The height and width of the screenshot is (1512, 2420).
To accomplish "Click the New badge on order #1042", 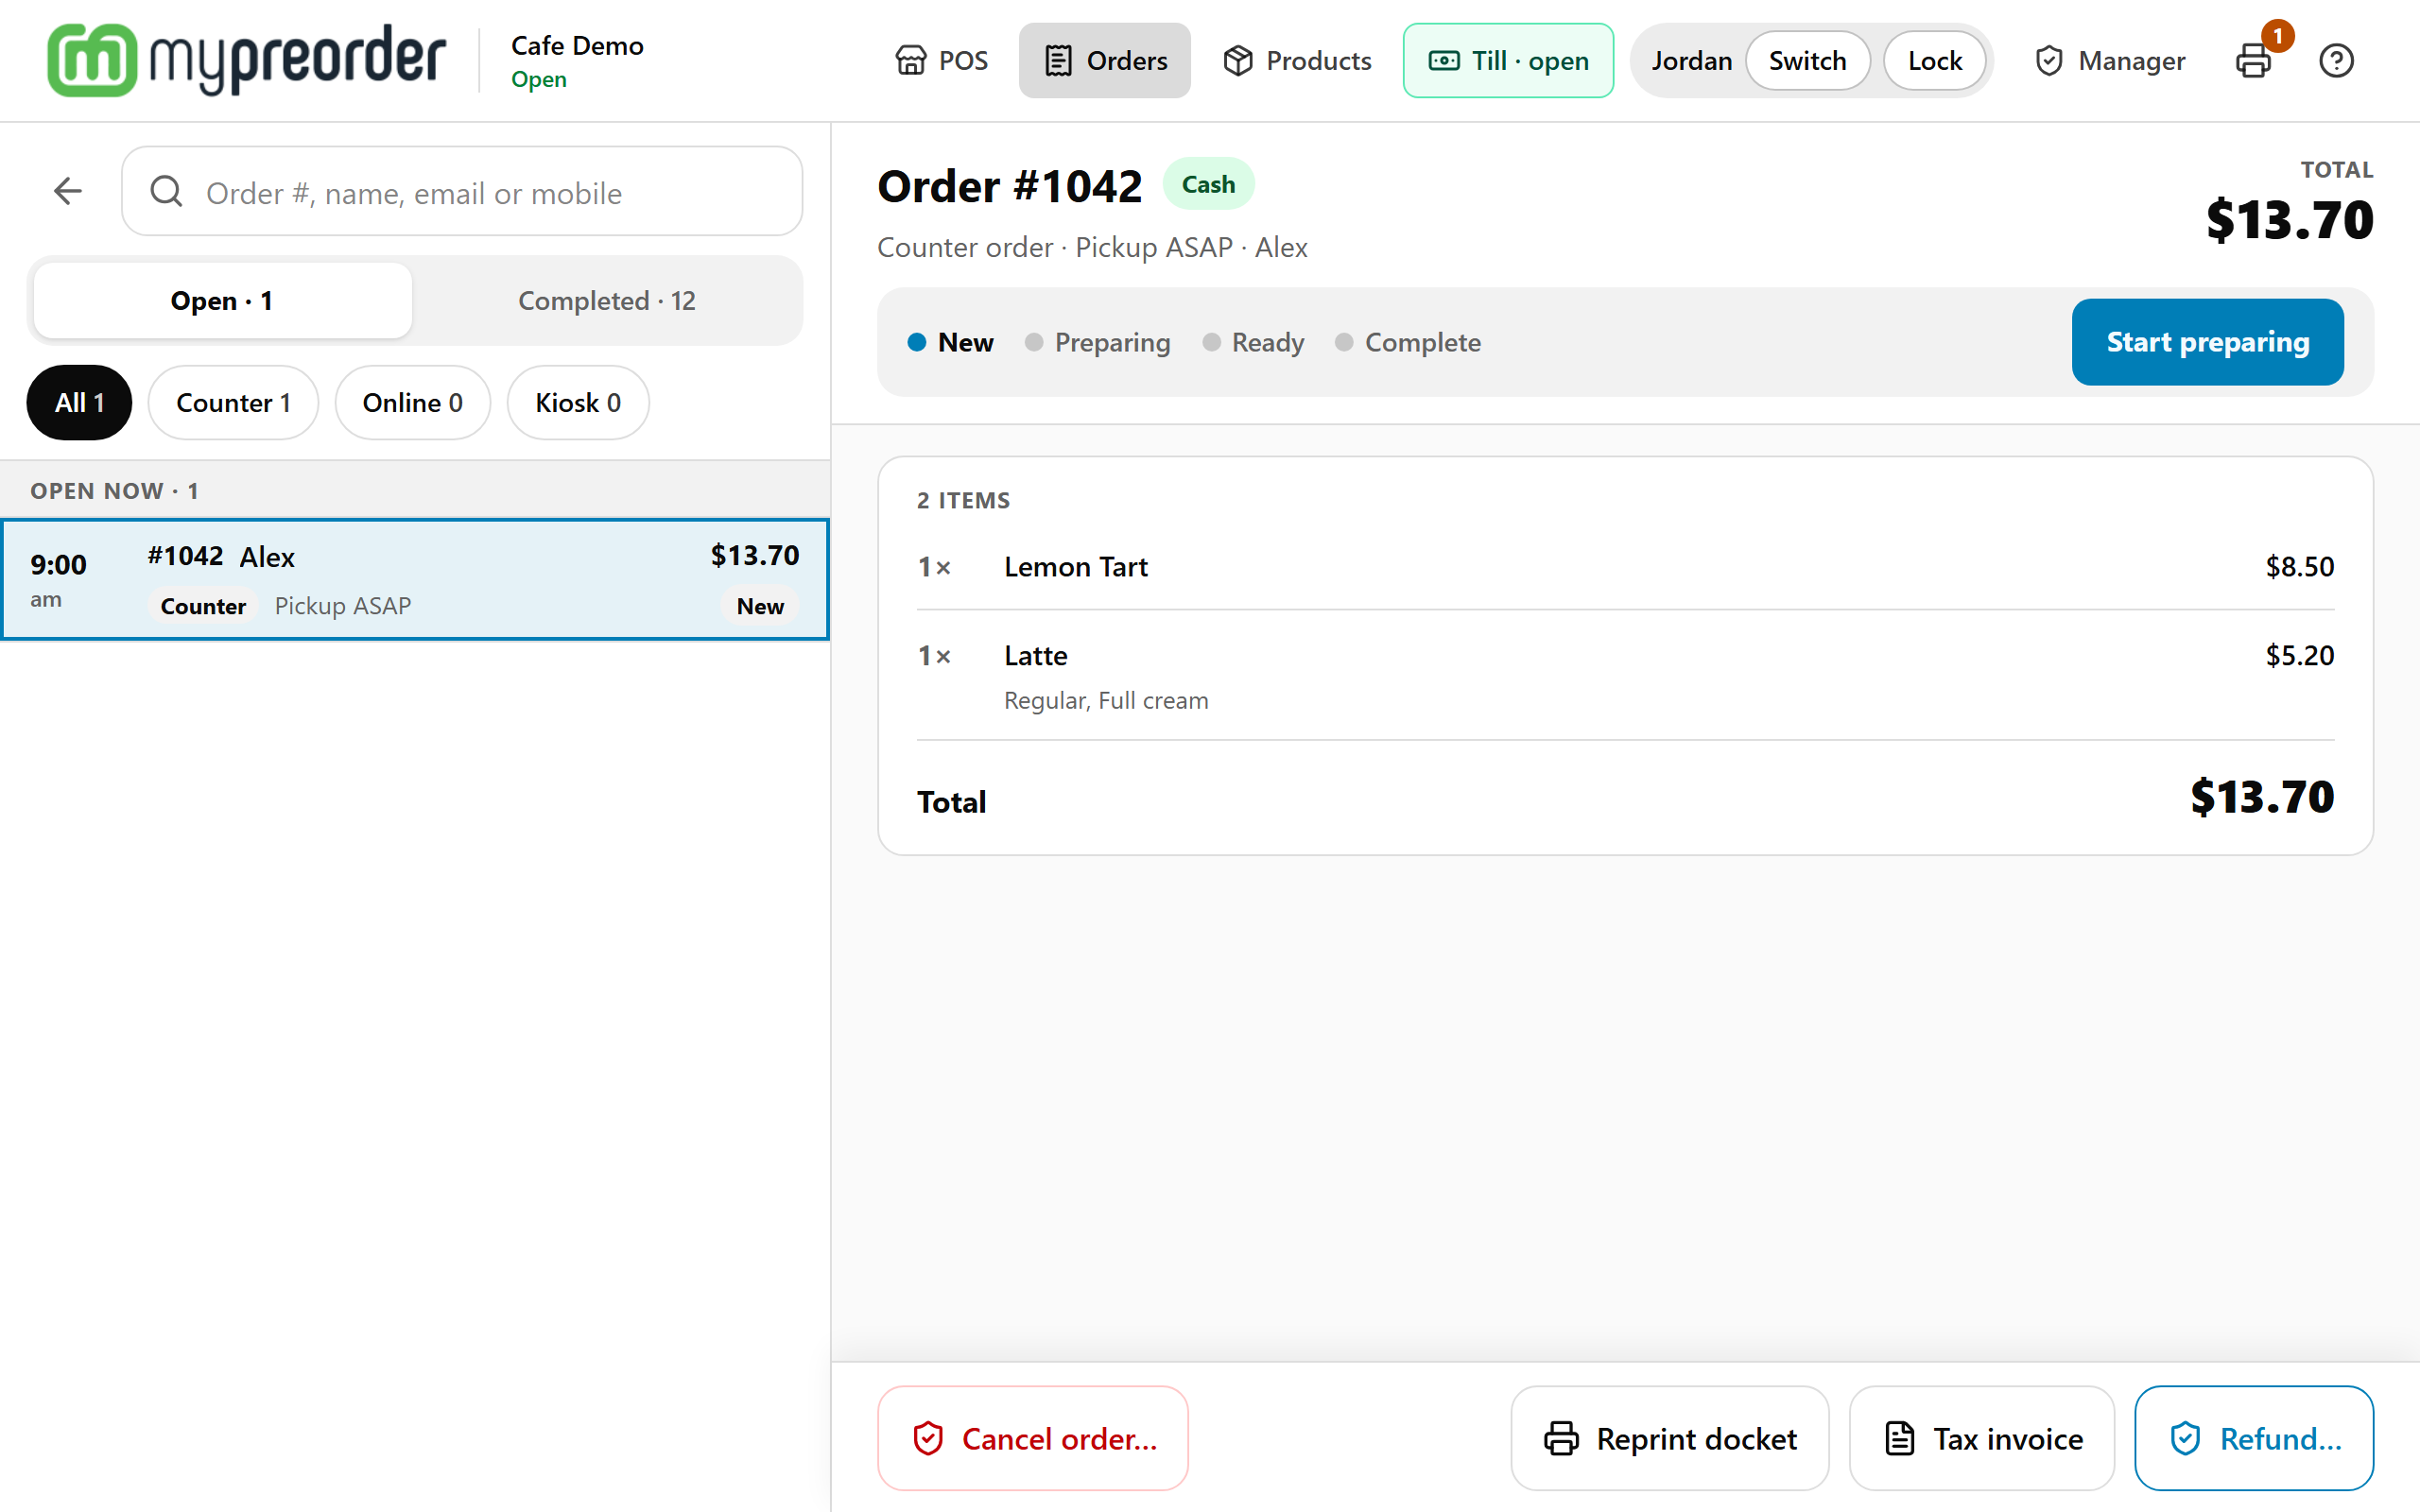I will click(x=760, y=606).
